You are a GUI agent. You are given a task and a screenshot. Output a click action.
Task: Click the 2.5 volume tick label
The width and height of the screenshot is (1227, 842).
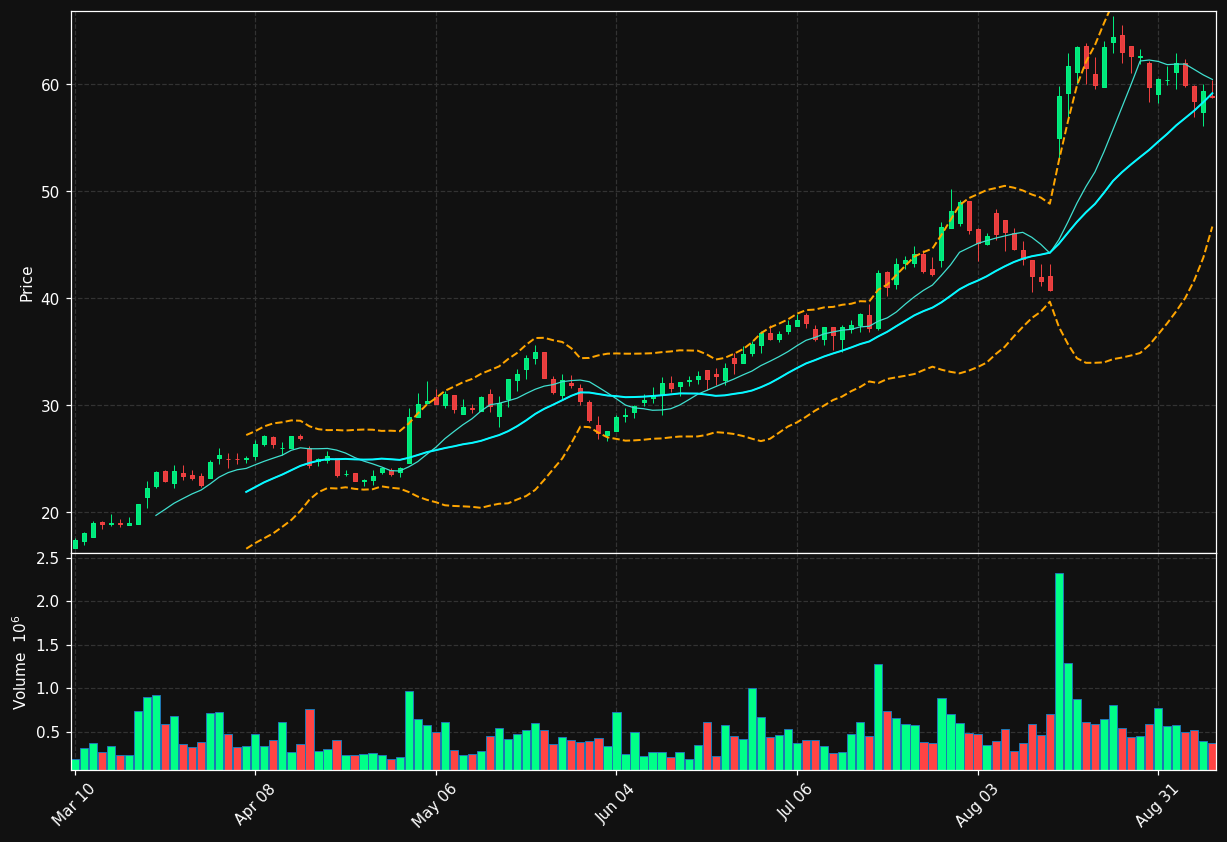tap(47, 558)
